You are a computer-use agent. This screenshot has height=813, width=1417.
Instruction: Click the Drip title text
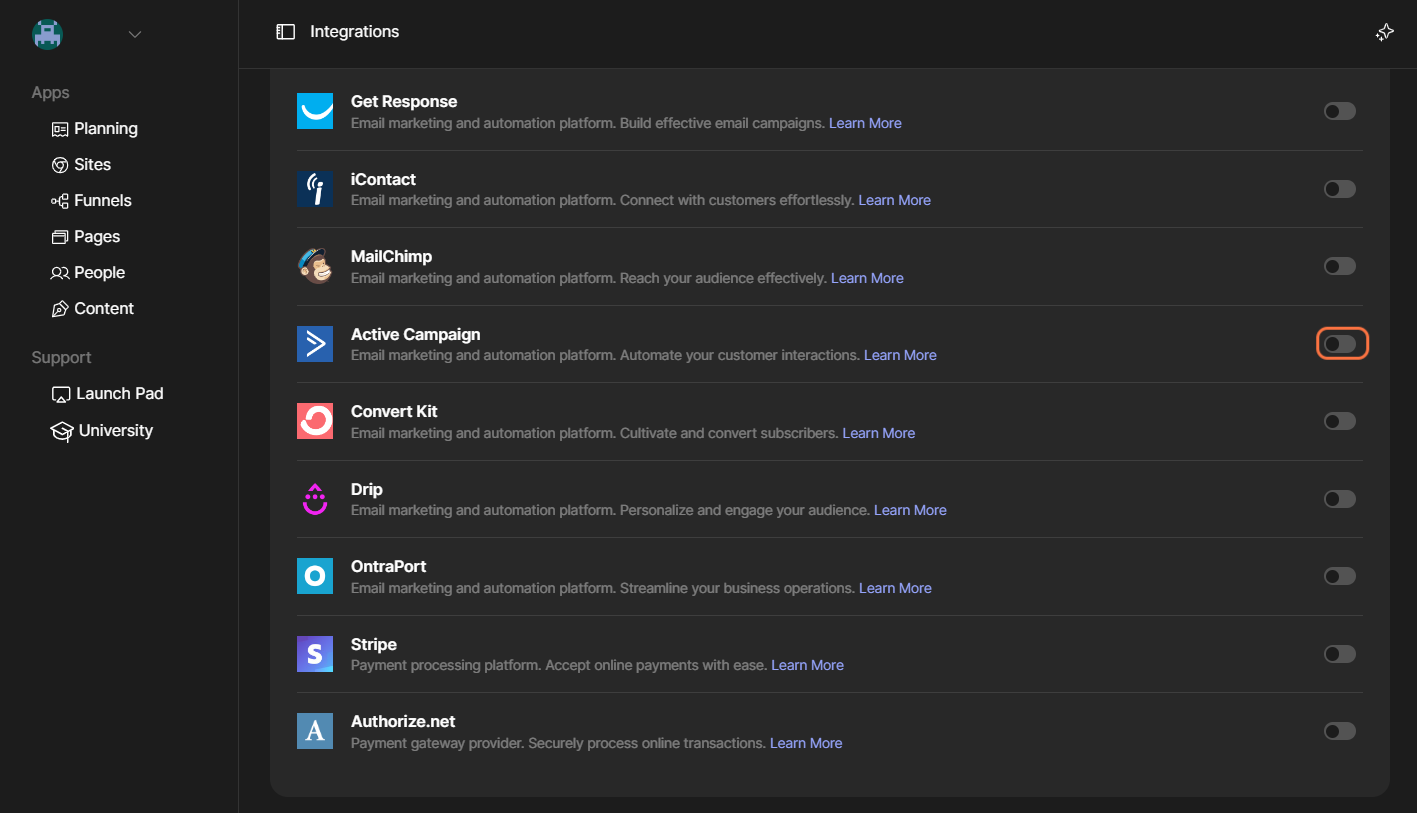[367, 490]
